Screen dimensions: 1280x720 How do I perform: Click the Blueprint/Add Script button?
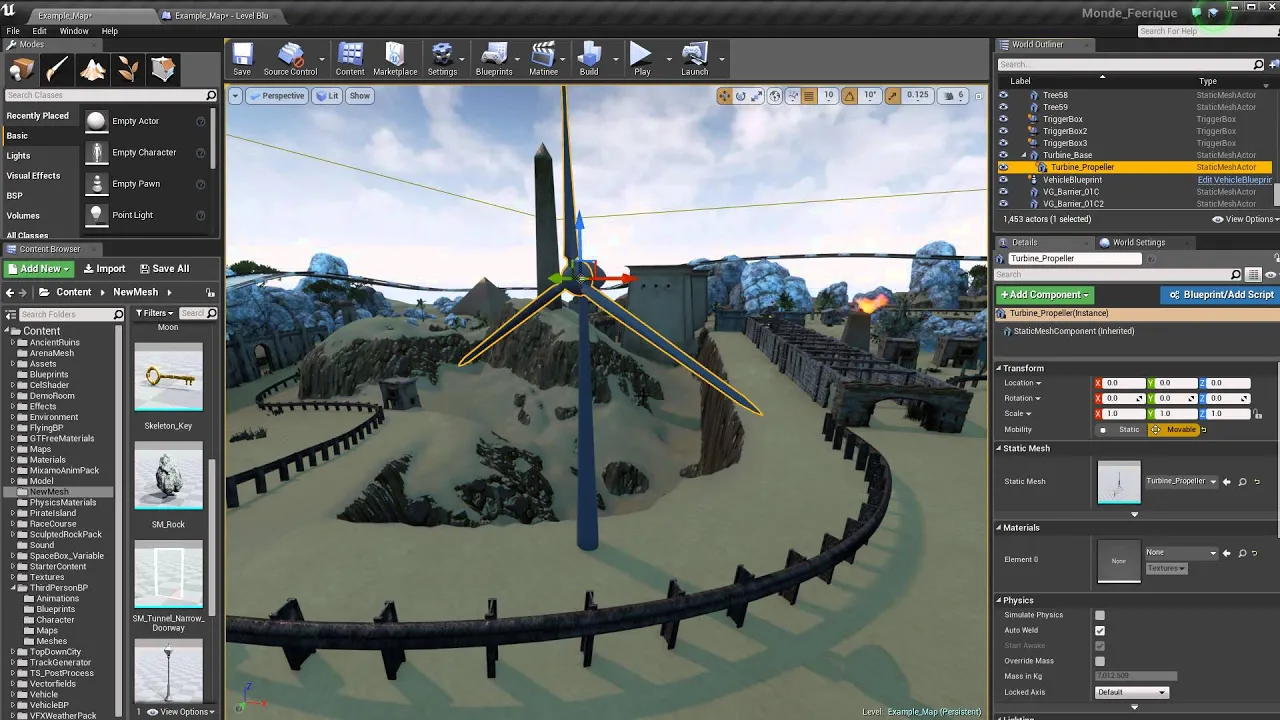(x=1219, y=295)
